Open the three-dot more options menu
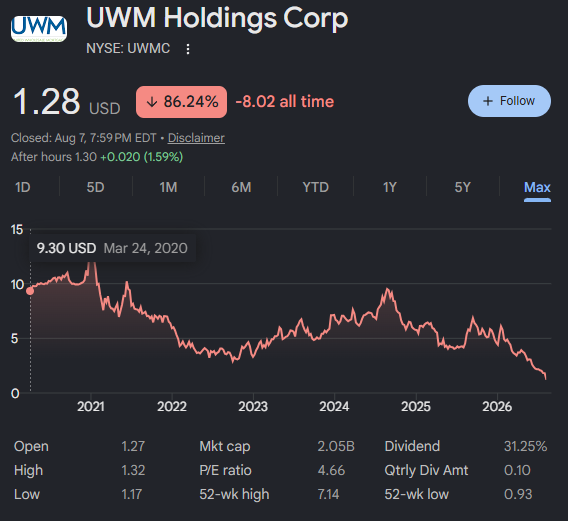Viewport: 568px width, 521px height. pyautogui.click(x=188, y=49)
